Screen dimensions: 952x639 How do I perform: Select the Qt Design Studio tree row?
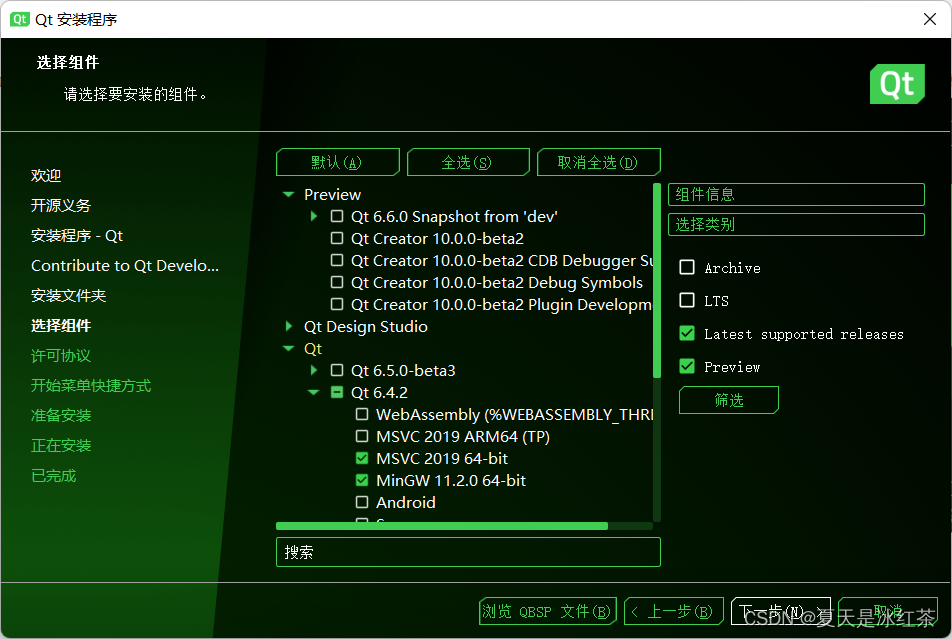coord(366,326)
